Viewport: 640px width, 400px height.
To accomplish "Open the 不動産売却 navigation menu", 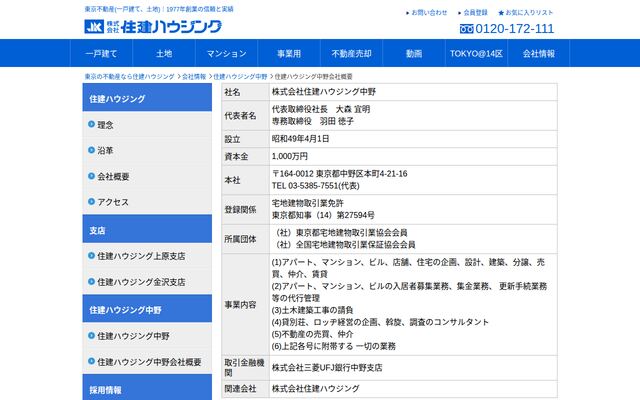I will [x=351, y=53].
